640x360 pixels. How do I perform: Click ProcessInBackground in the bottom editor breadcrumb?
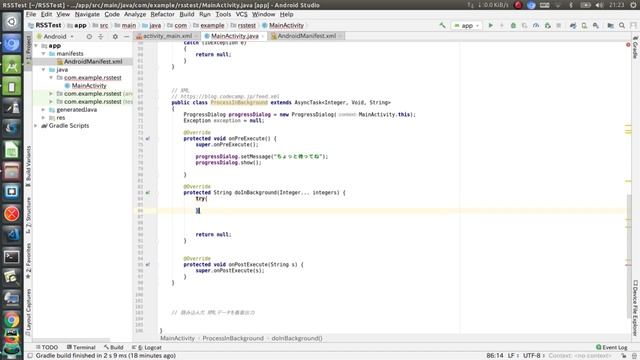pos(233,338)
